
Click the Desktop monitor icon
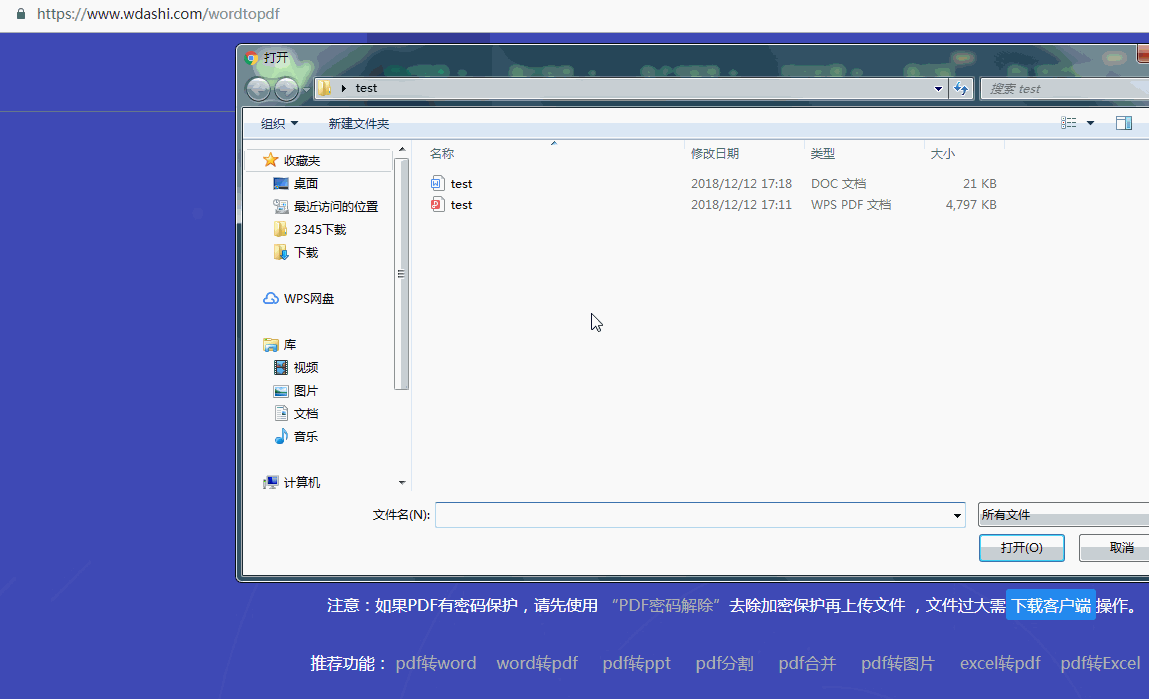[281, 183]
